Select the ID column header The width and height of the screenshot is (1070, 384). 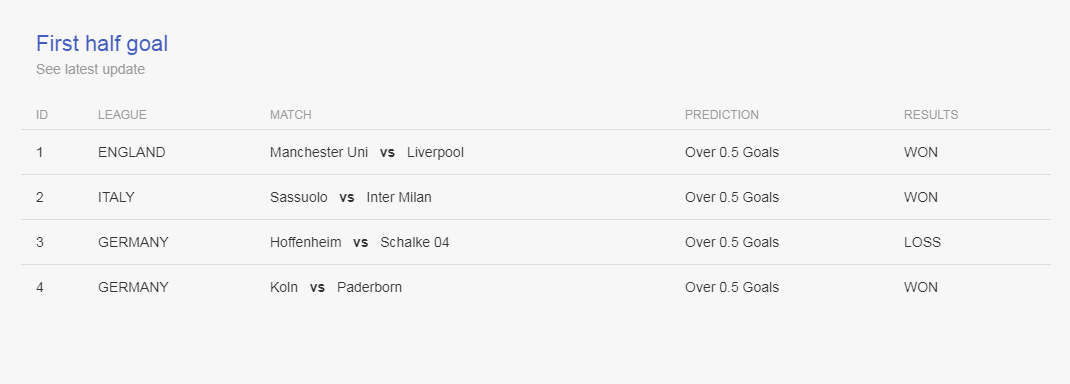(42, 115)
